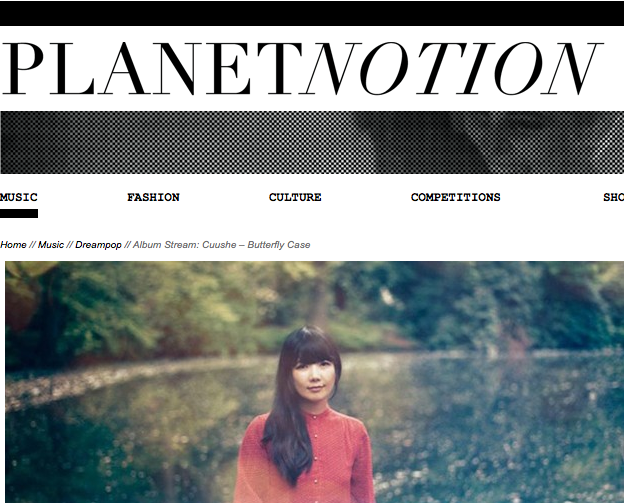Click the black underline beneath MUSIC
This screenshot has width=624, height=503.
tap(19, 213)
